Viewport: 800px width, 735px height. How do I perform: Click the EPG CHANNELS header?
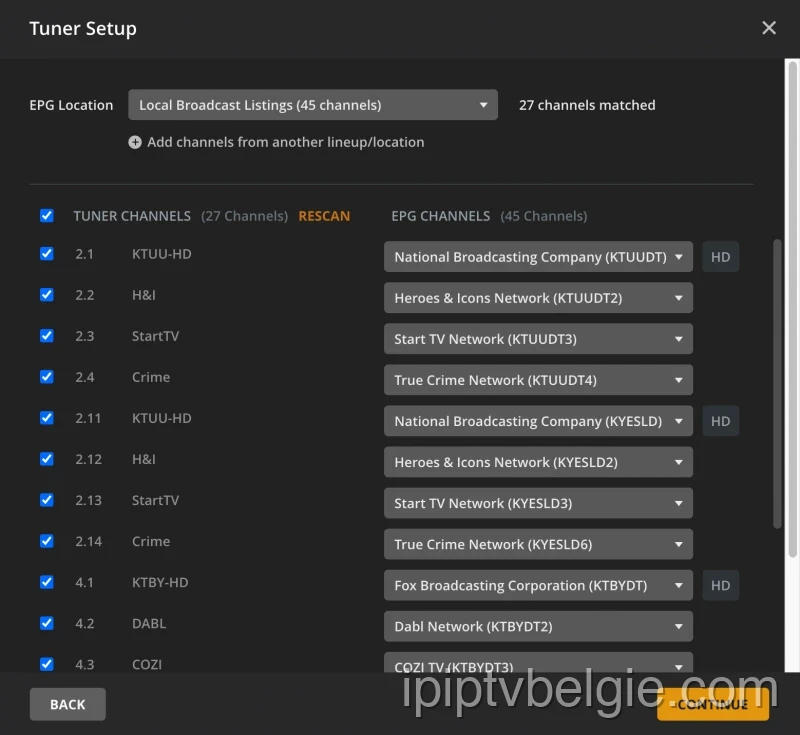[x=440, y=216]
